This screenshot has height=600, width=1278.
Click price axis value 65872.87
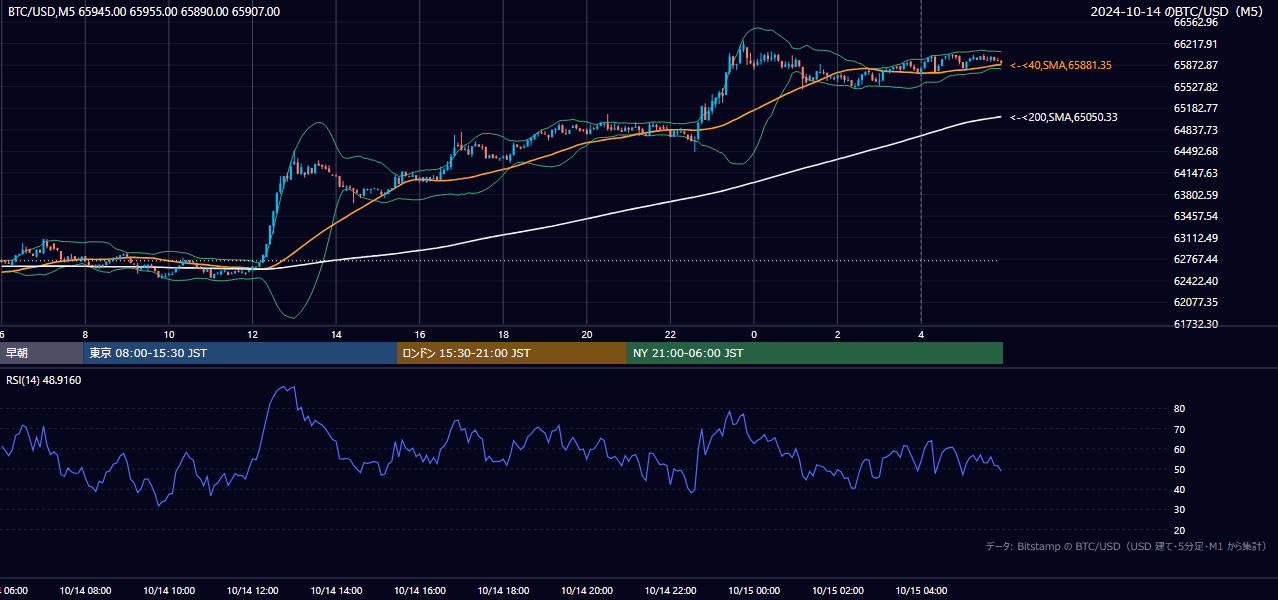pyautogui.click(x=1195, y=65)
